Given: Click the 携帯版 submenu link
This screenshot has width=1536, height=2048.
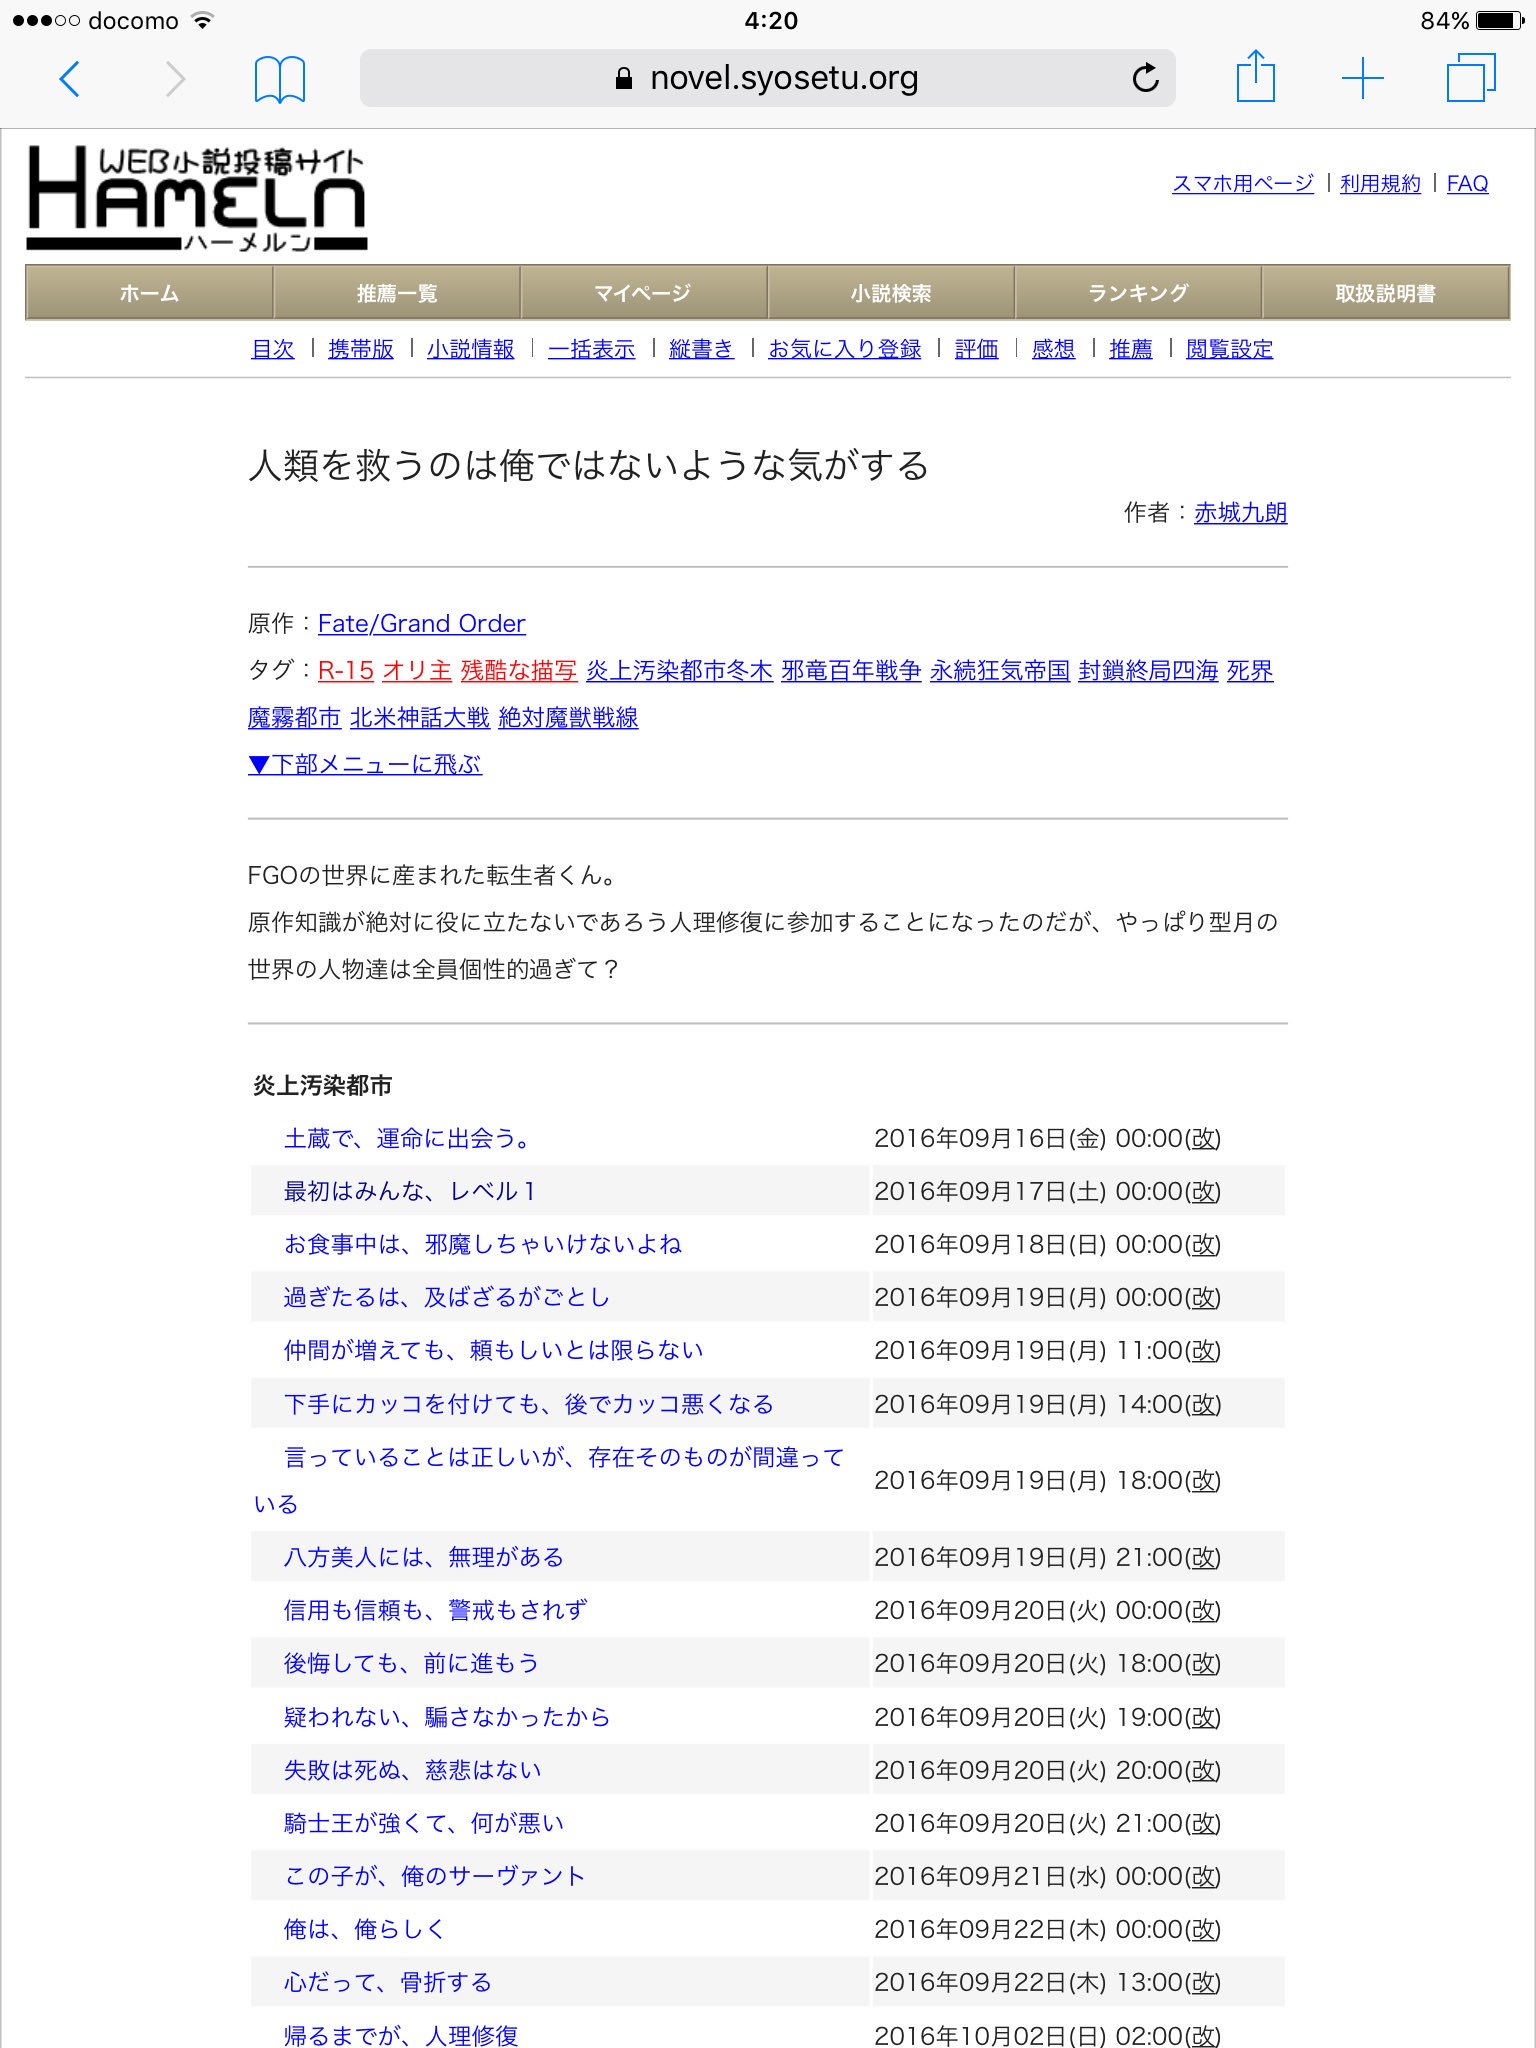Looking at the screenshot, I should (x=361, y=349).
